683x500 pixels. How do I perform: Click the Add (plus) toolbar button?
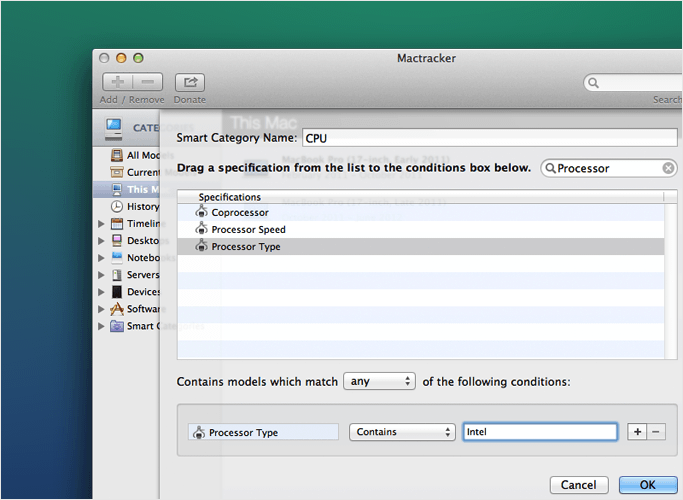pos(117,82)
